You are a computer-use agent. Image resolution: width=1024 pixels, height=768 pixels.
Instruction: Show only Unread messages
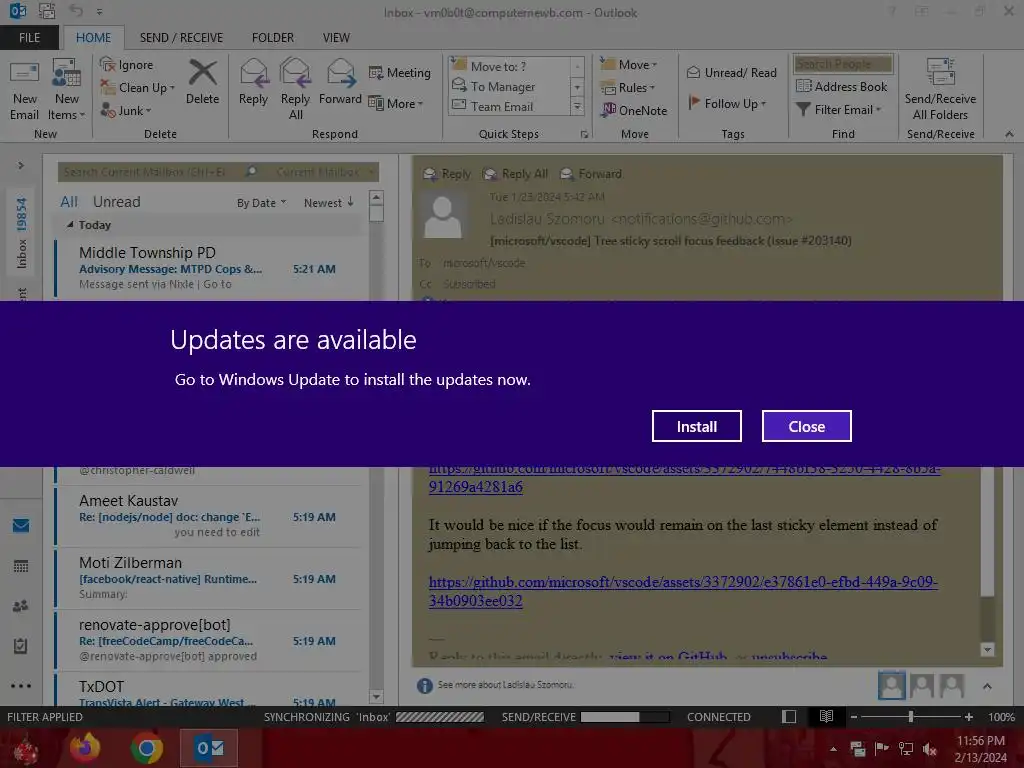[116, 202]
